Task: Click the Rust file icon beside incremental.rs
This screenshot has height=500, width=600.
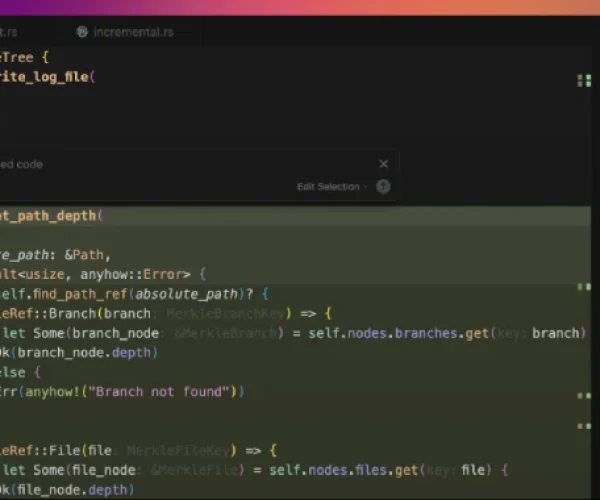Action: (82, 32)
